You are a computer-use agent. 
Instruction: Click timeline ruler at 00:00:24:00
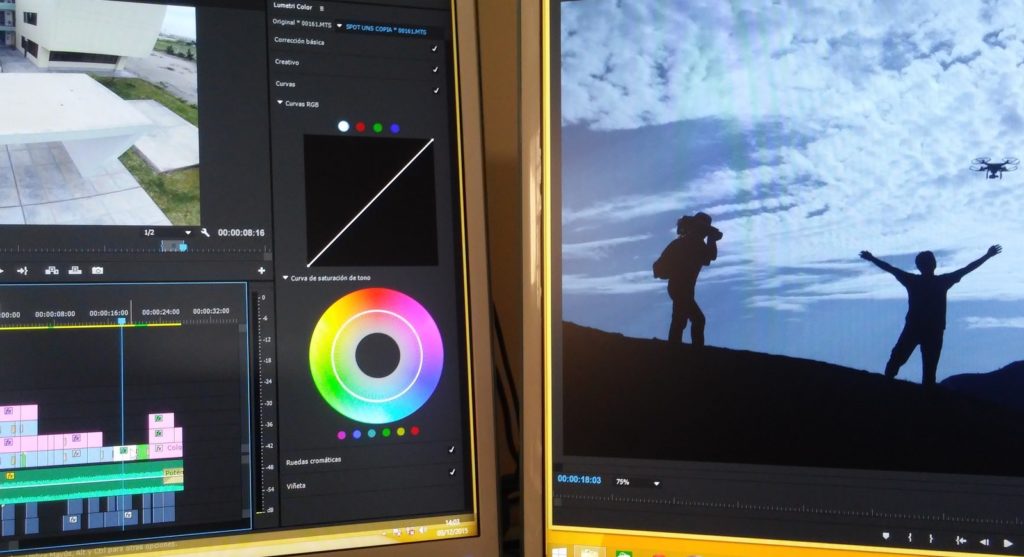coord(161,312)
